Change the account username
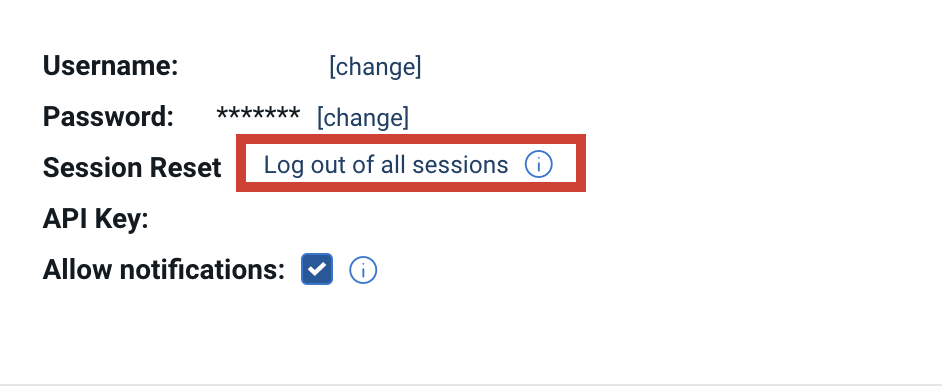The height and width of the screenshot is (386, 942). coord(375,67)
